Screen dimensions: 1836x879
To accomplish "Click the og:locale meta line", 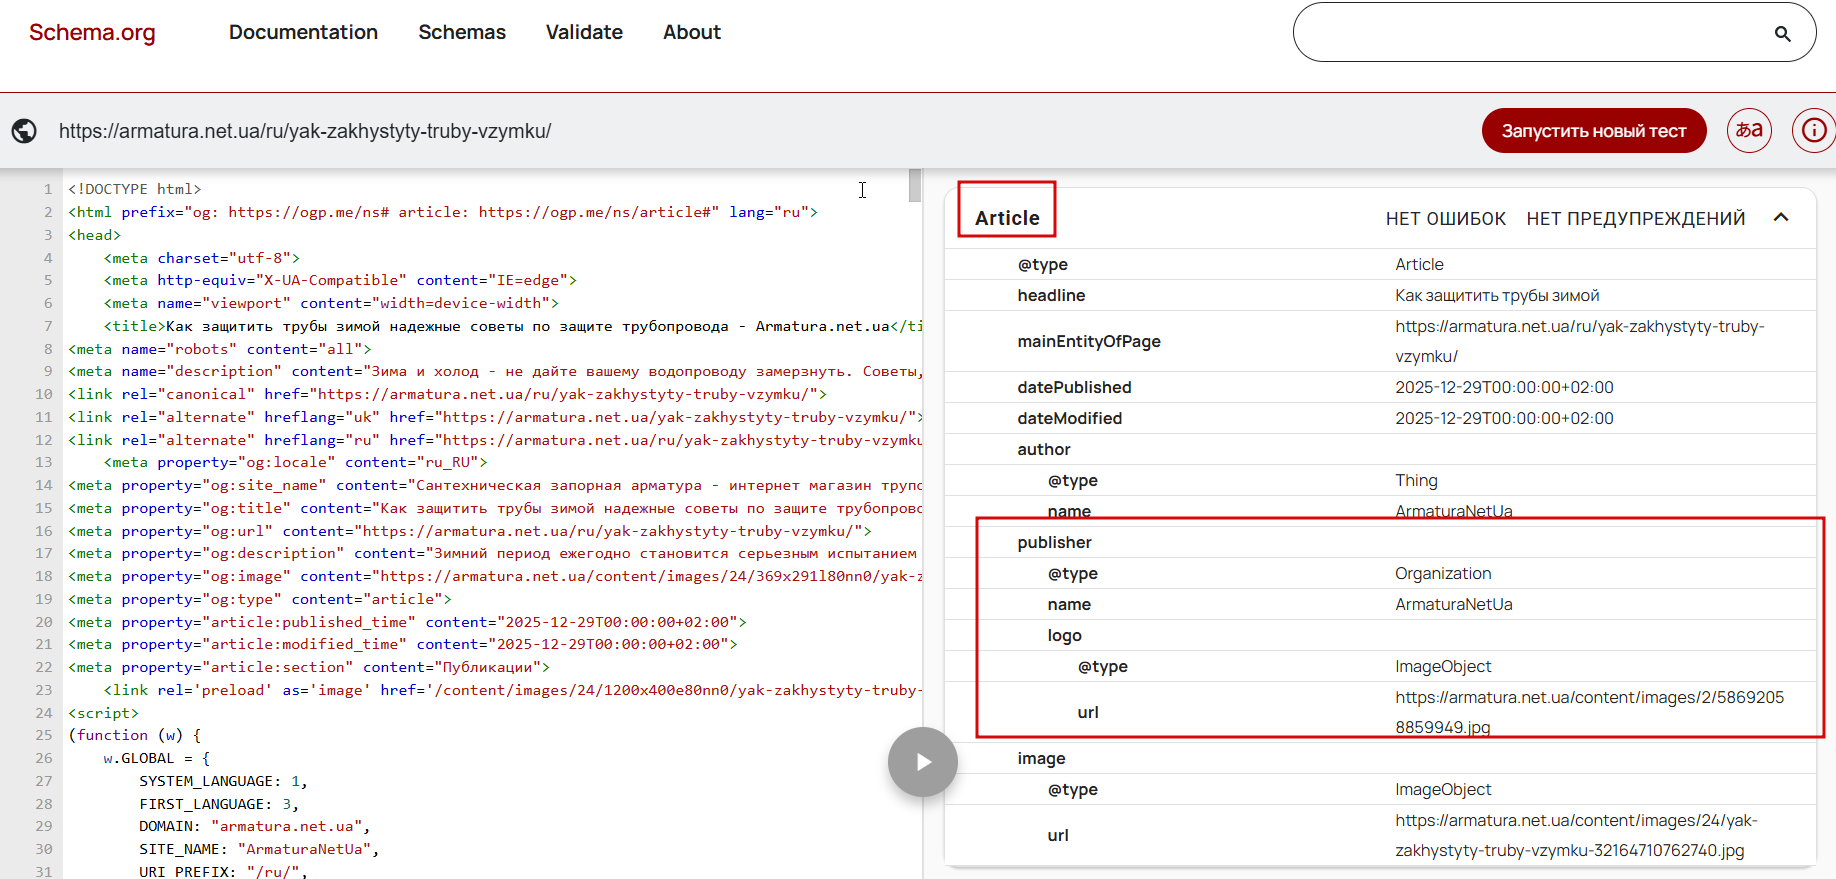I will pyautogui.click(x=296, y=462).
